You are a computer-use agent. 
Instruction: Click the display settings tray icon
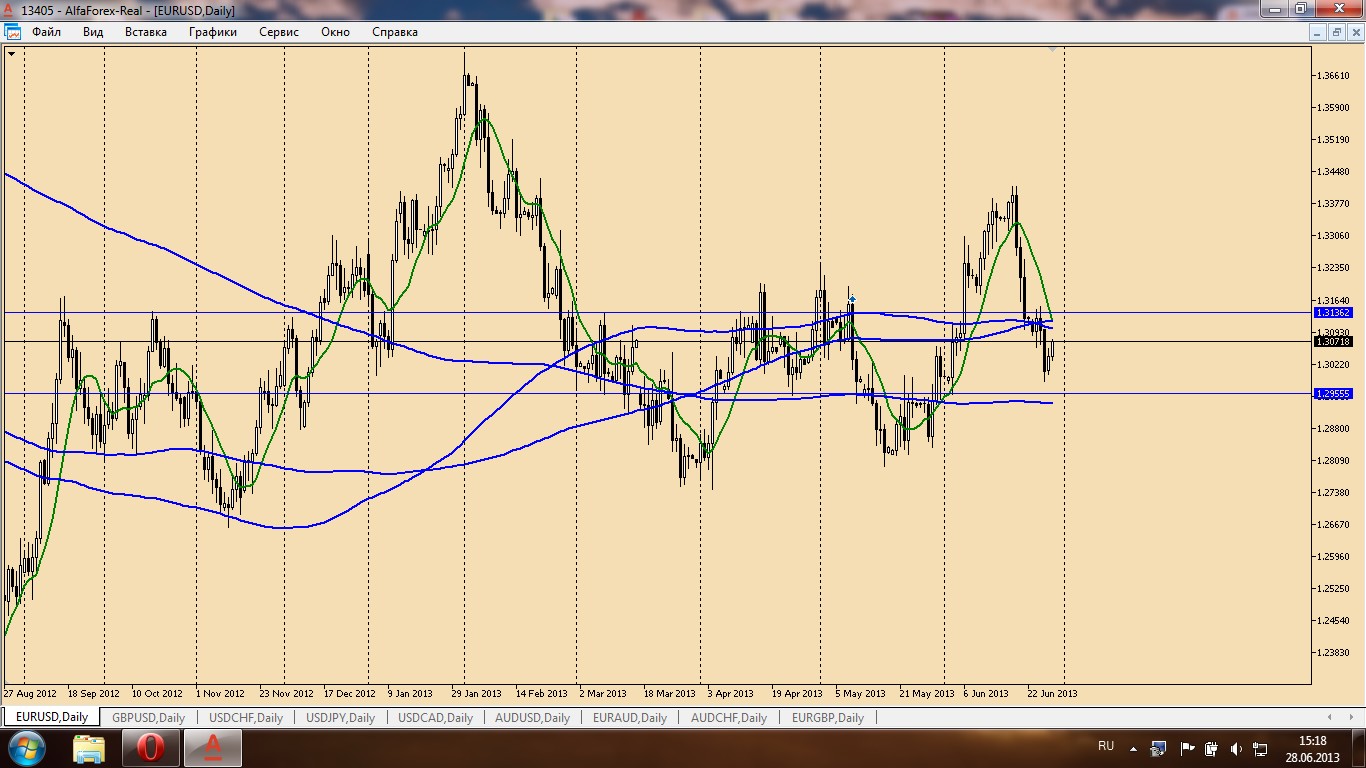(x=1159, y=748)
